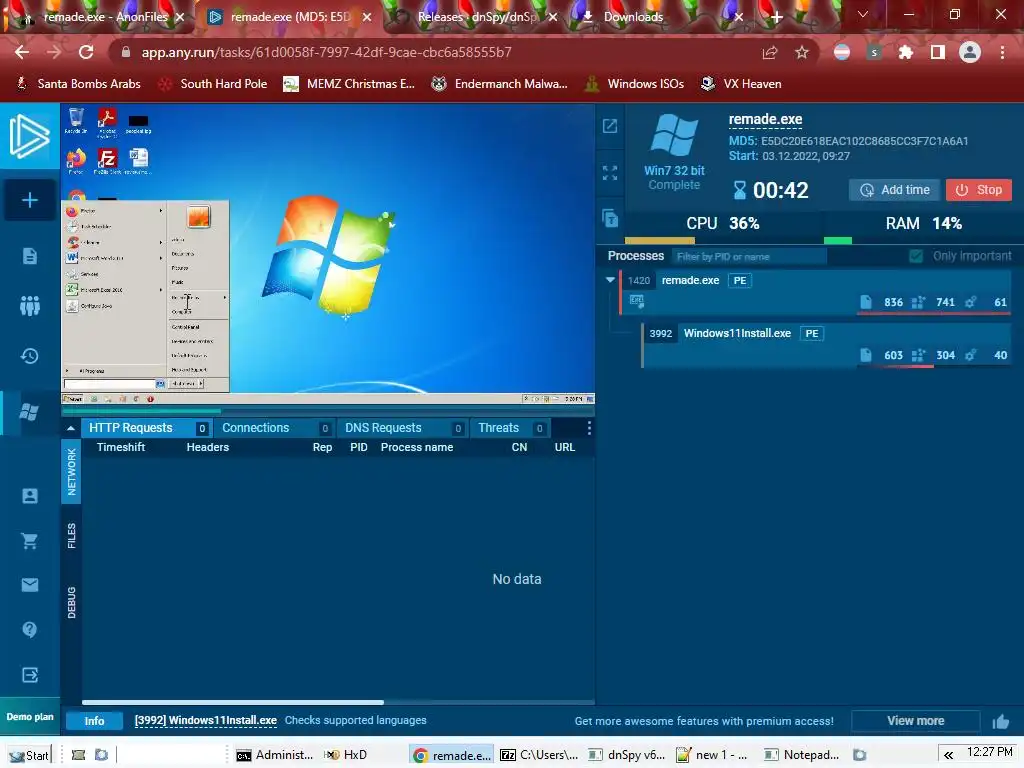Open Chrome extensions puzzle icon
The height and width of the screenshot is (768, 1024).
(x=905, y=52)
